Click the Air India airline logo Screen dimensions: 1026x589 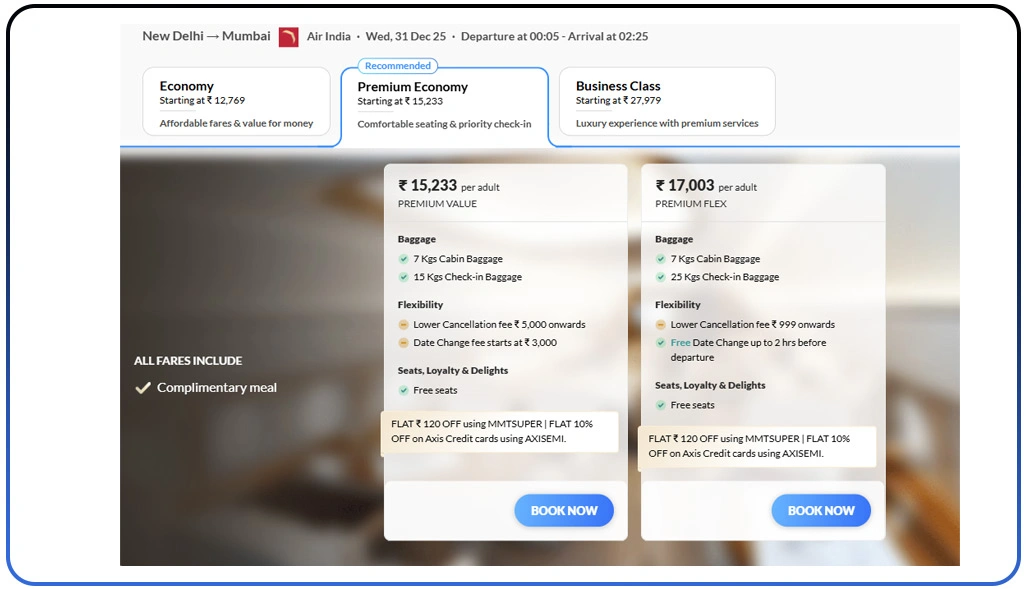(288, 37)
